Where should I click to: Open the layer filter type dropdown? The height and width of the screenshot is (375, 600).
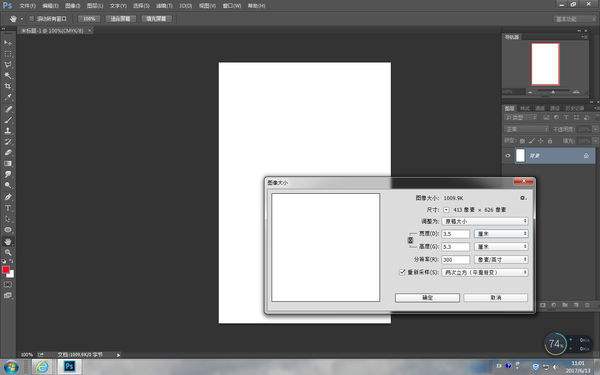tap(520, 117)
